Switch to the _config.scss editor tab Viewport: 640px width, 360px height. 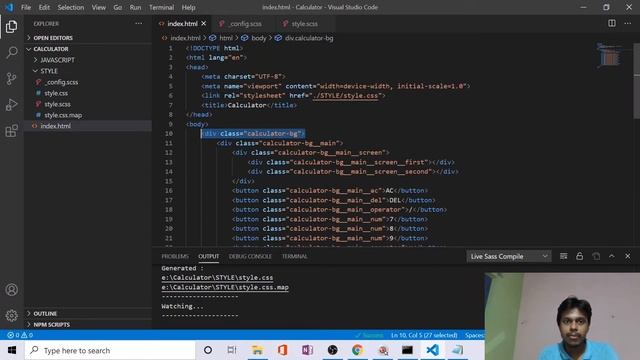(x=241, y=24)
